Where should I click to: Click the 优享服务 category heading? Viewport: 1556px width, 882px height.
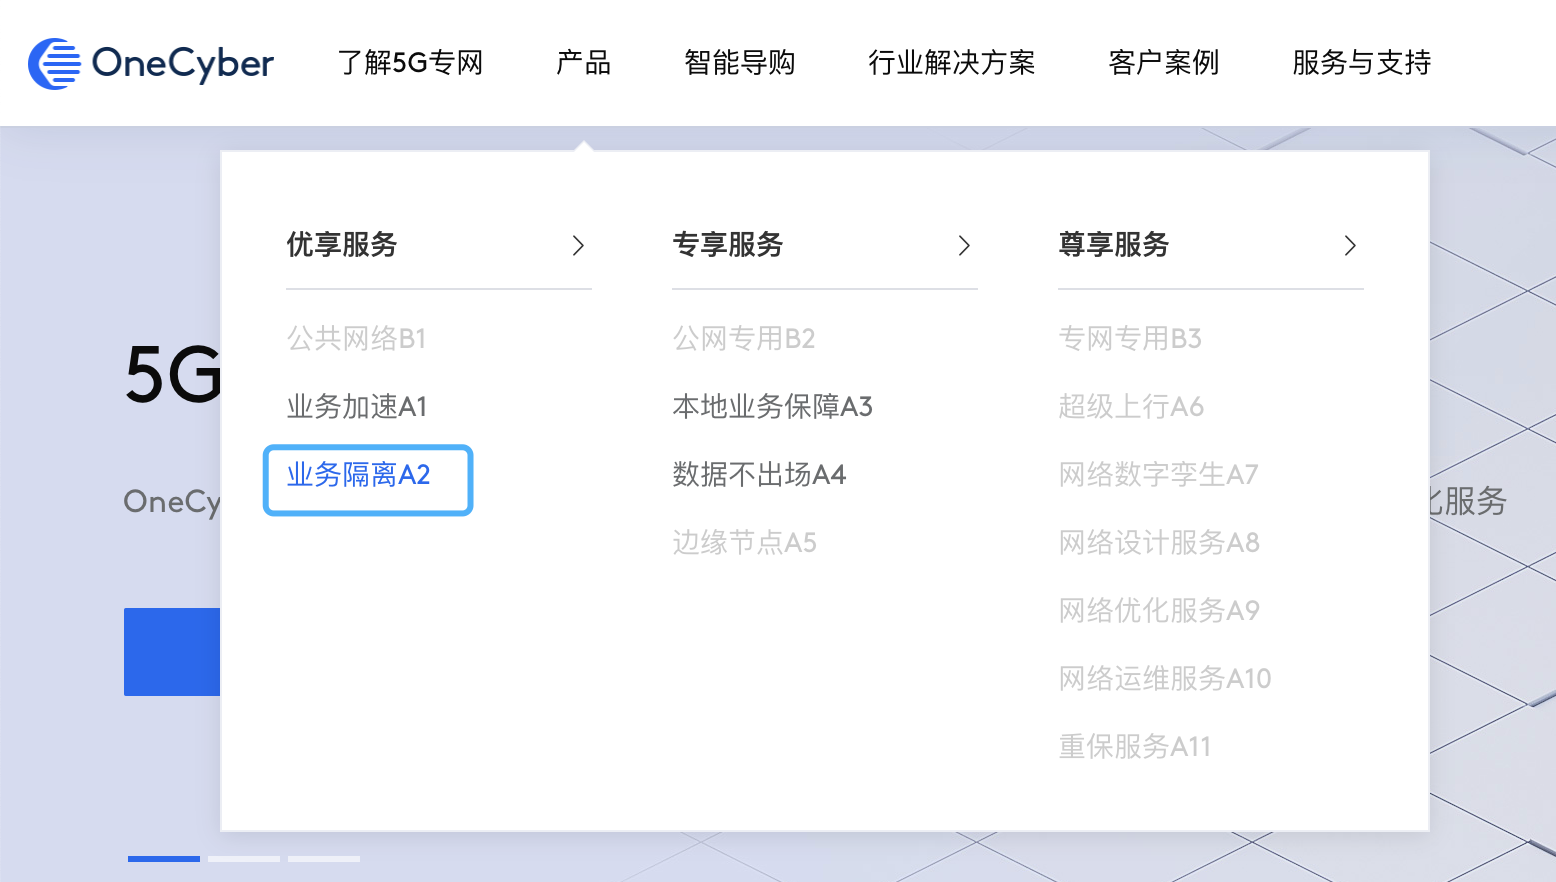pos(342,245)
